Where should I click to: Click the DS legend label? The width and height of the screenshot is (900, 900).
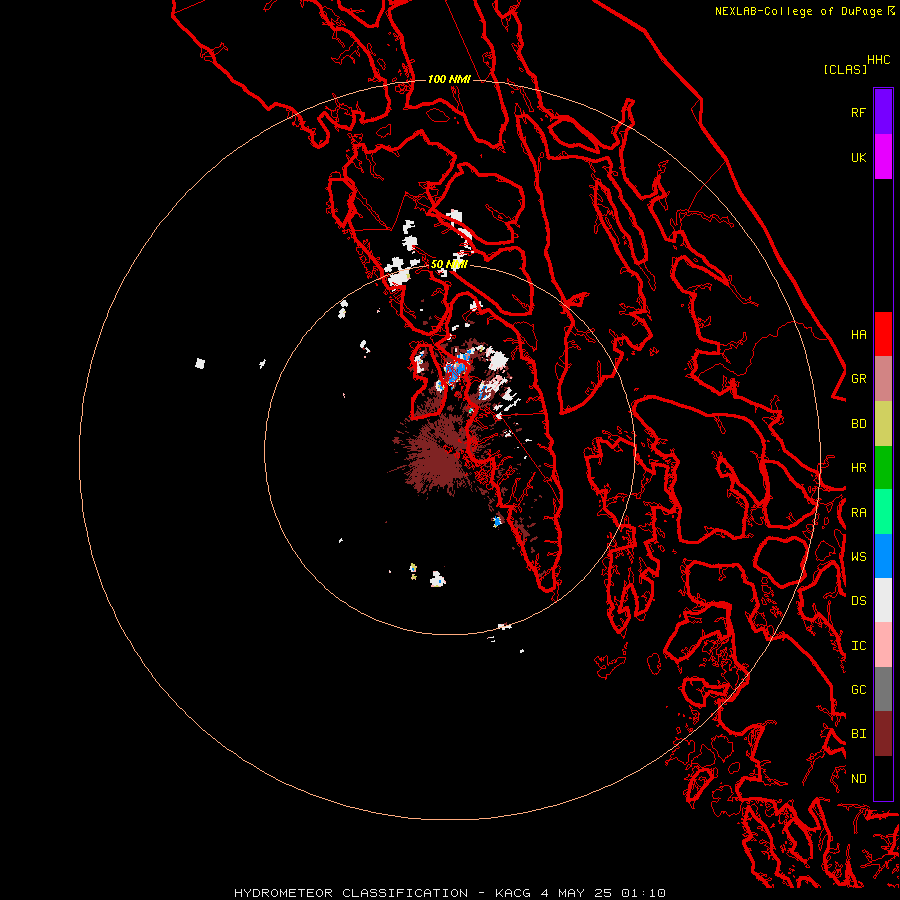[x=858, y=601]
